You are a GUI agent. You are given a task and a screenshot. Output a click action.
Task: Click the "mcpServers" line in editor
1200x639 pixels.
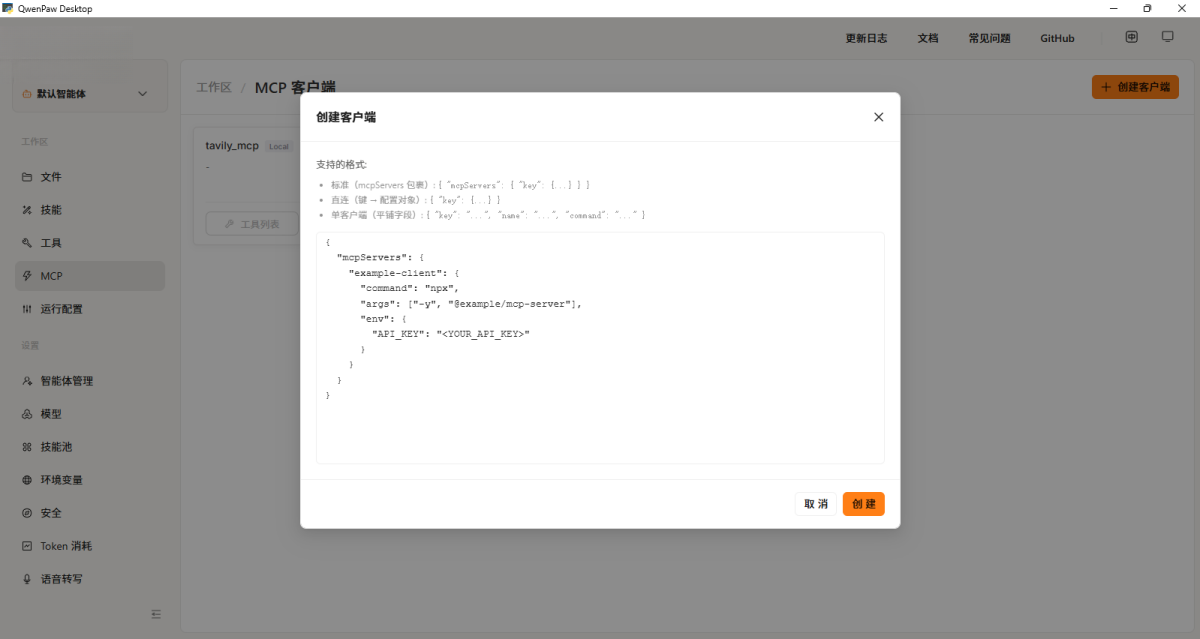tap(380, 257)
